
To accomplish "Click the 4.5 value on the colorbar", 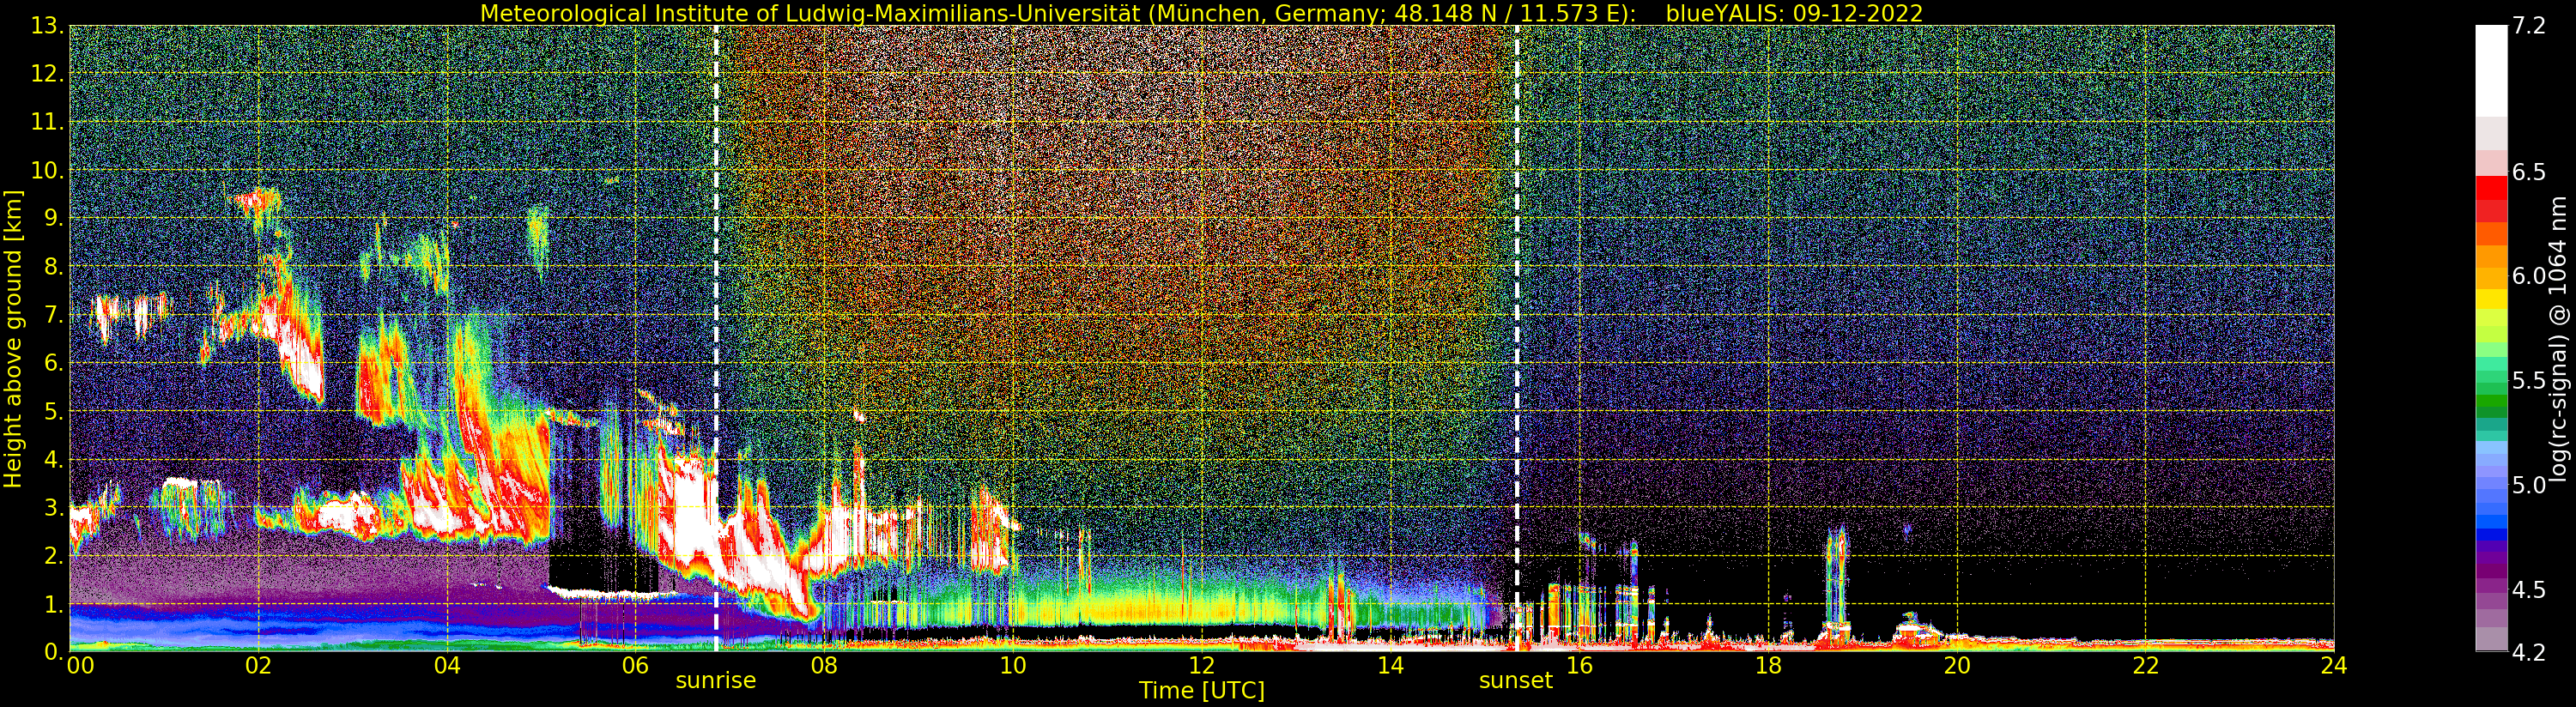I will click(x=2529, y=590).
